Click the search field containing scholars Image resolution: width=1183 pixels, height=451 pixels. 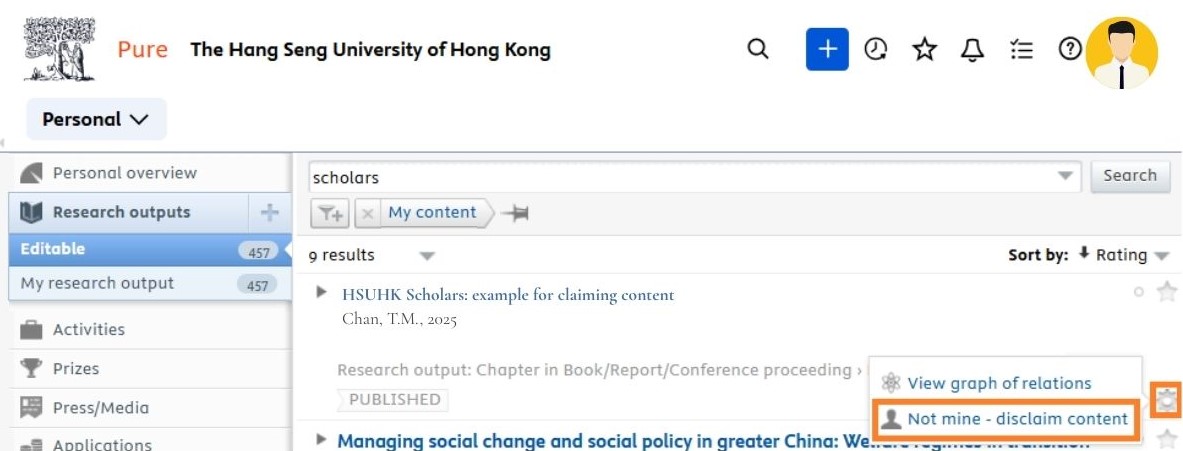click(x=680, y=177)
